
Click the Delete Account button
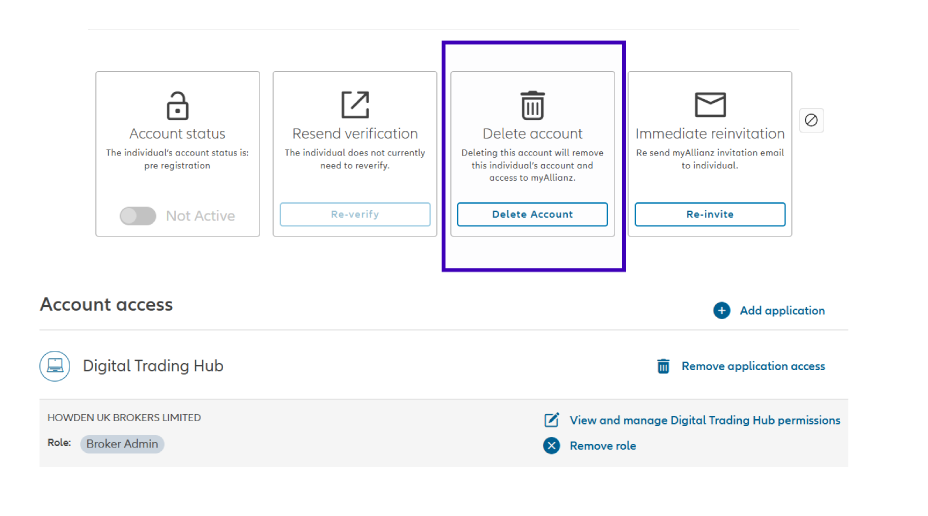(x=533, y=214)
